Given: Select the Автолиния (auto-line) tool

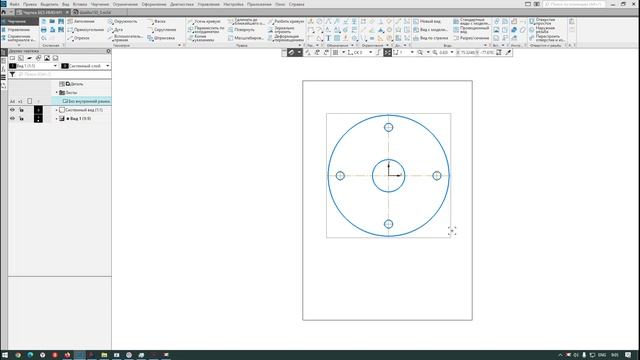Looking at the screenshot, I should tap(81, 21).
